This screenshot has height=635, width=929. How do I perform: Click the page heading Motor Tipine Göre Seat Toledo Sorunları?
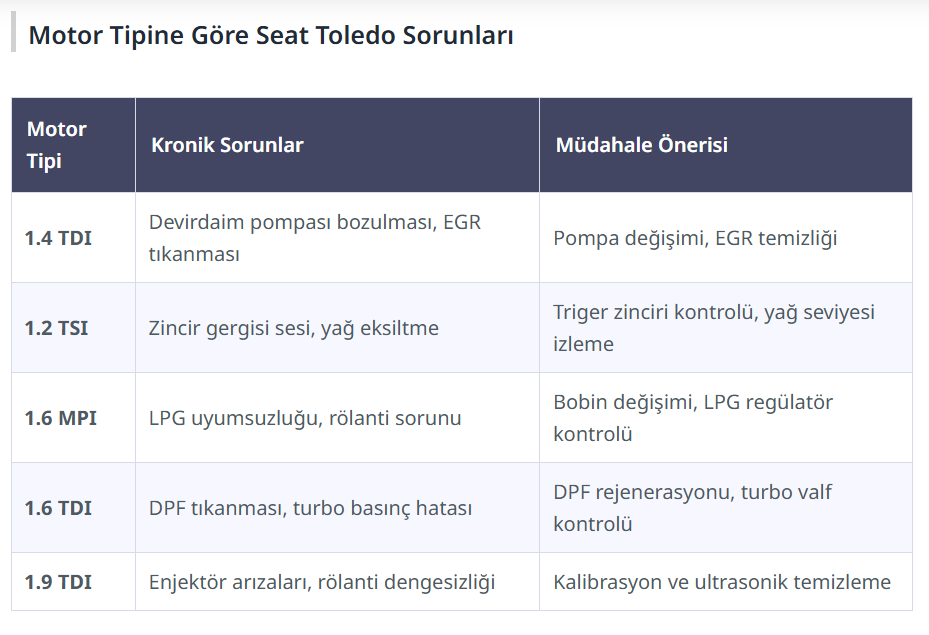click(271, 36)
